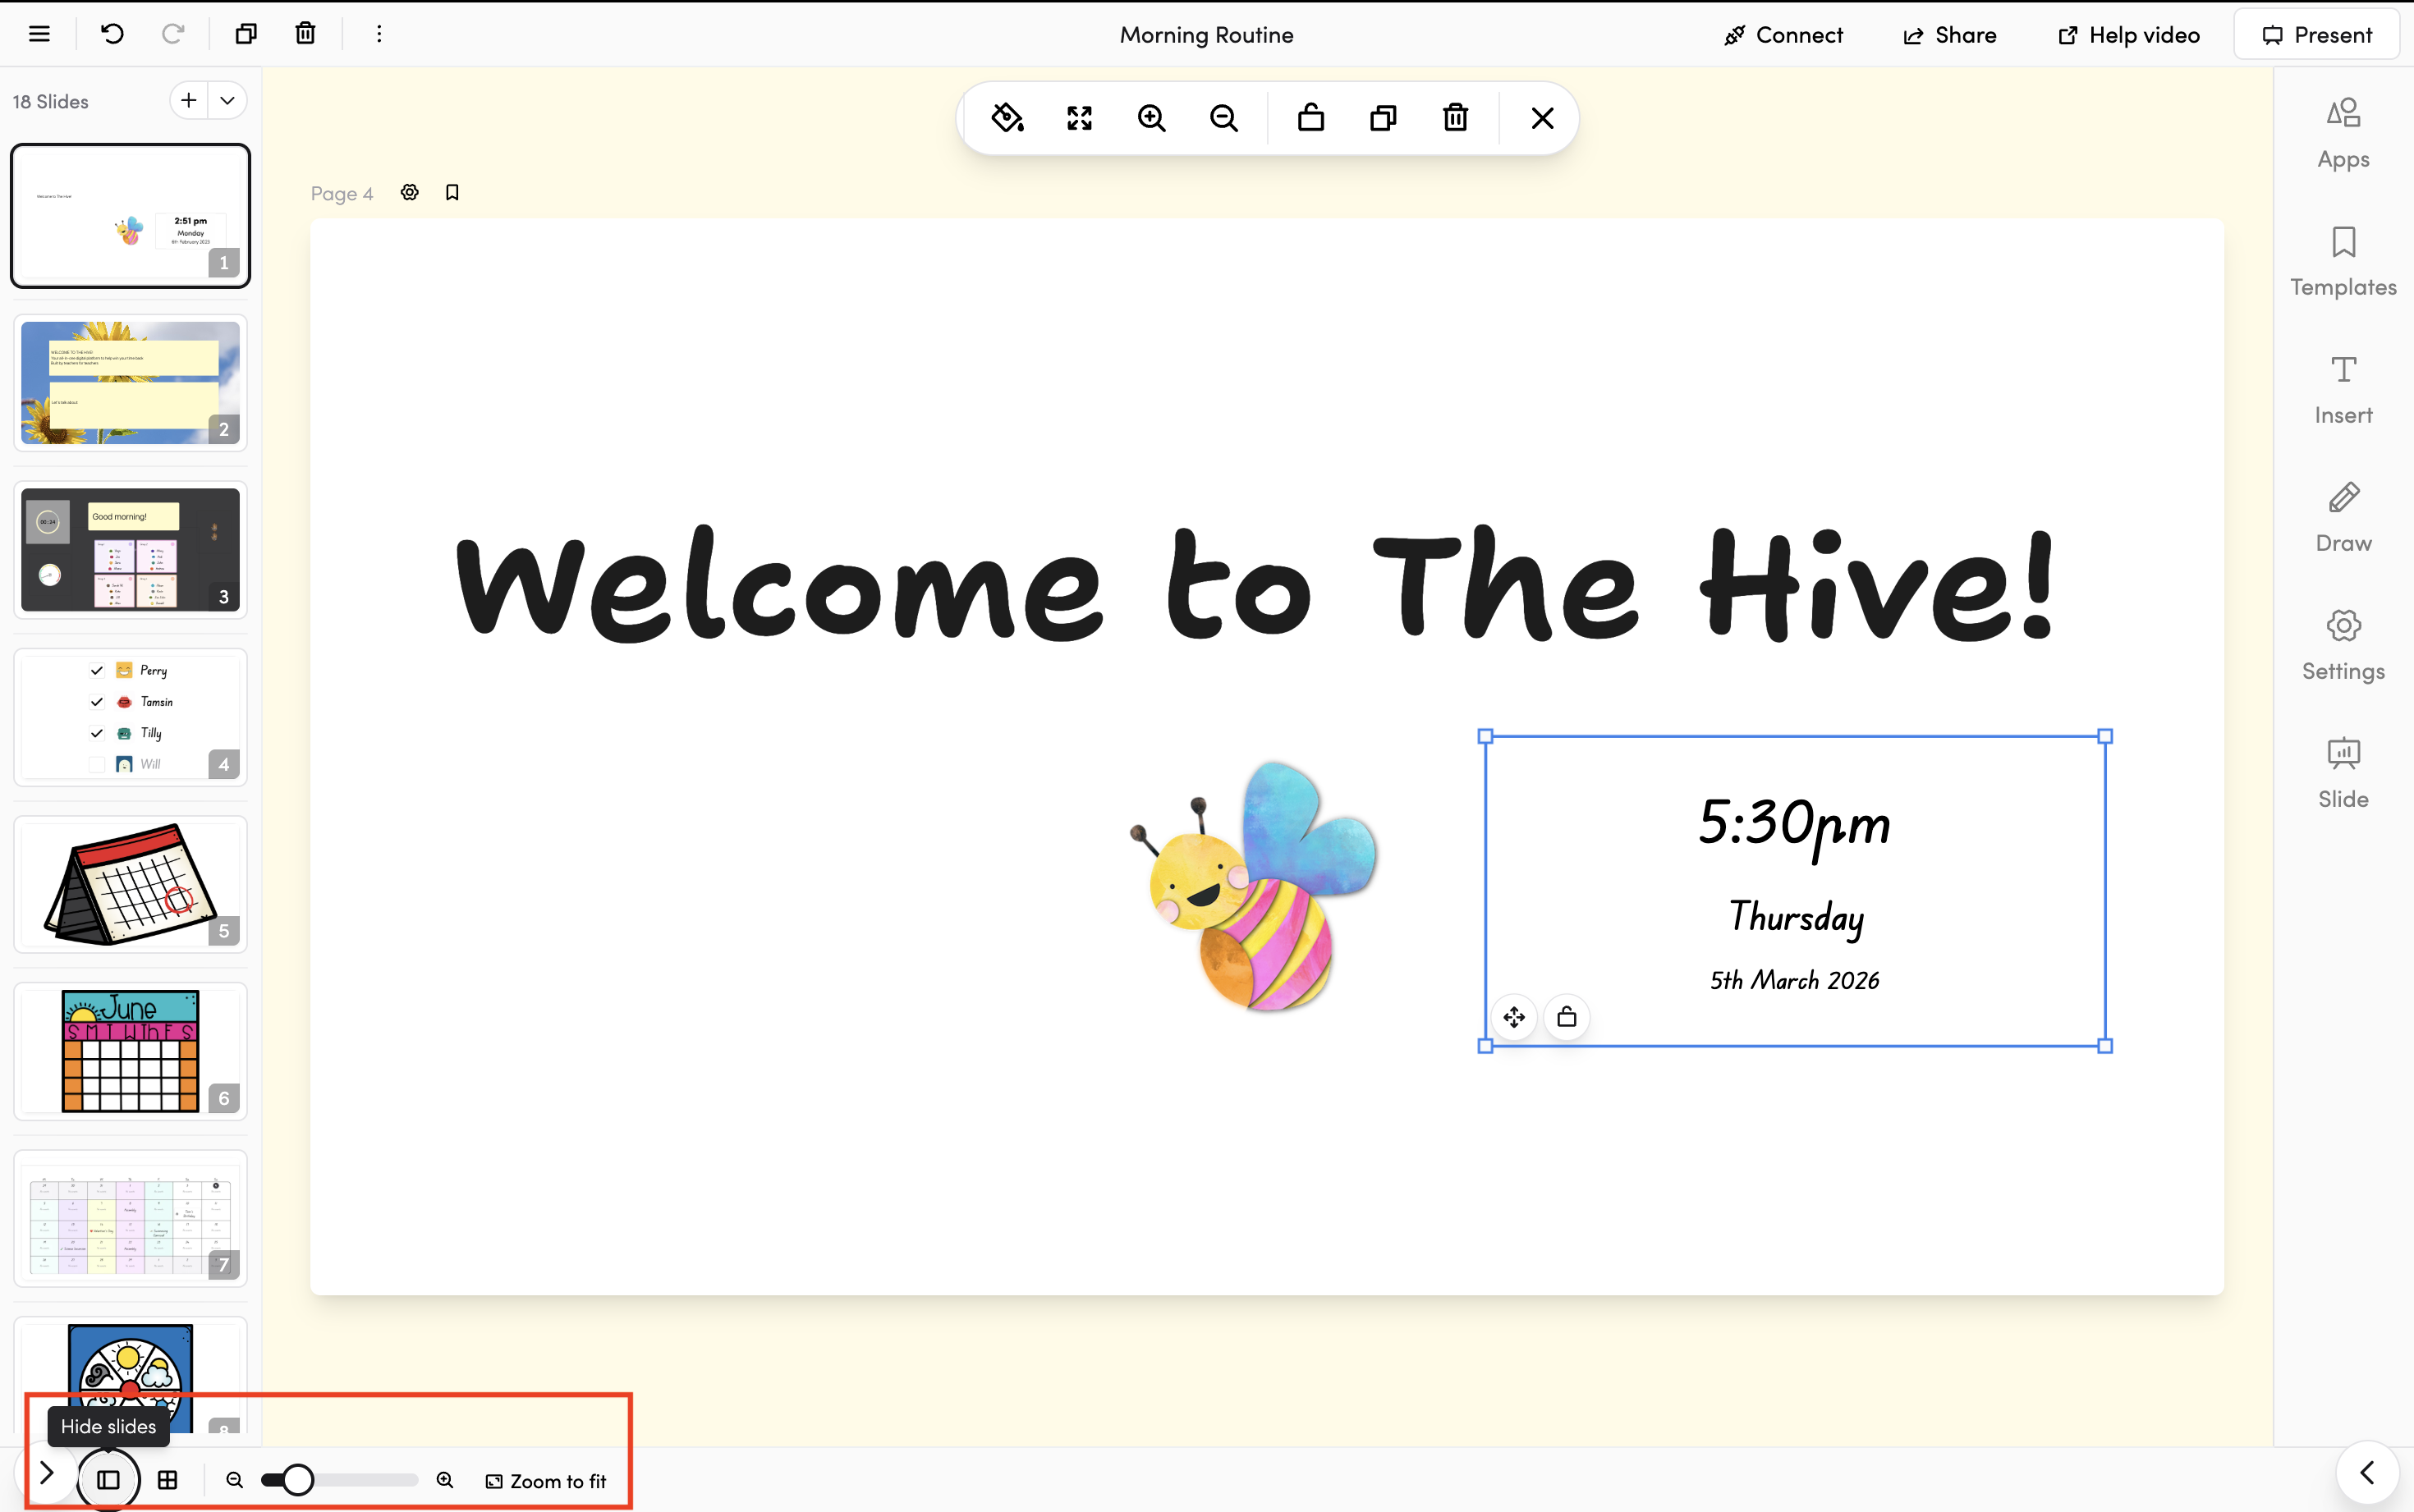Click Zoom to fit button
Screen dimensions: 2414x1512
coord(546,1481)
